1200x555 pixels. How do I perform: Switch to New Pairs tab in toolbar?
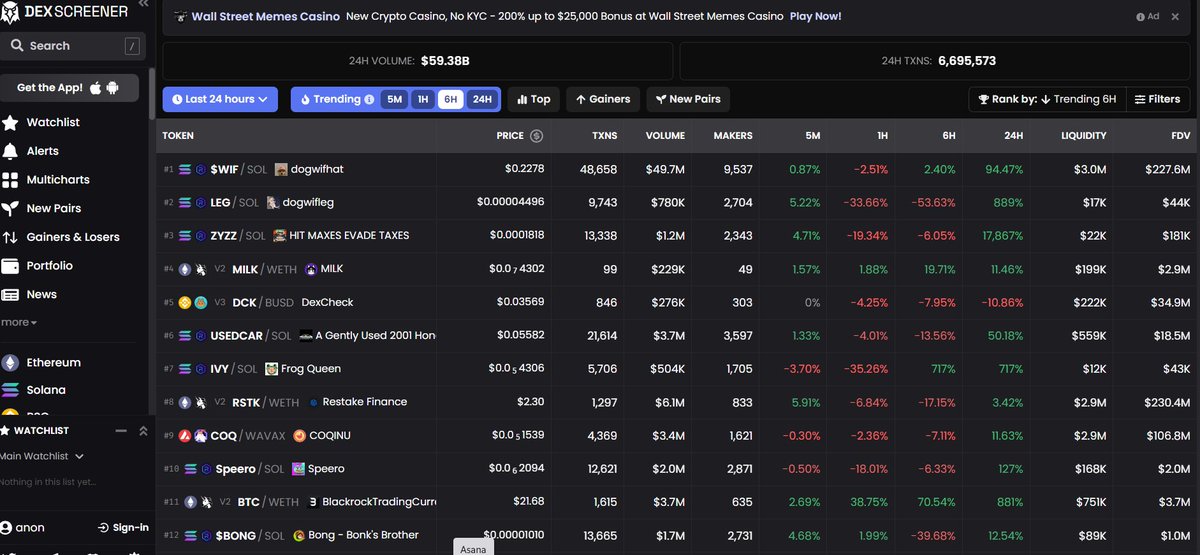(x=688, y=99)
